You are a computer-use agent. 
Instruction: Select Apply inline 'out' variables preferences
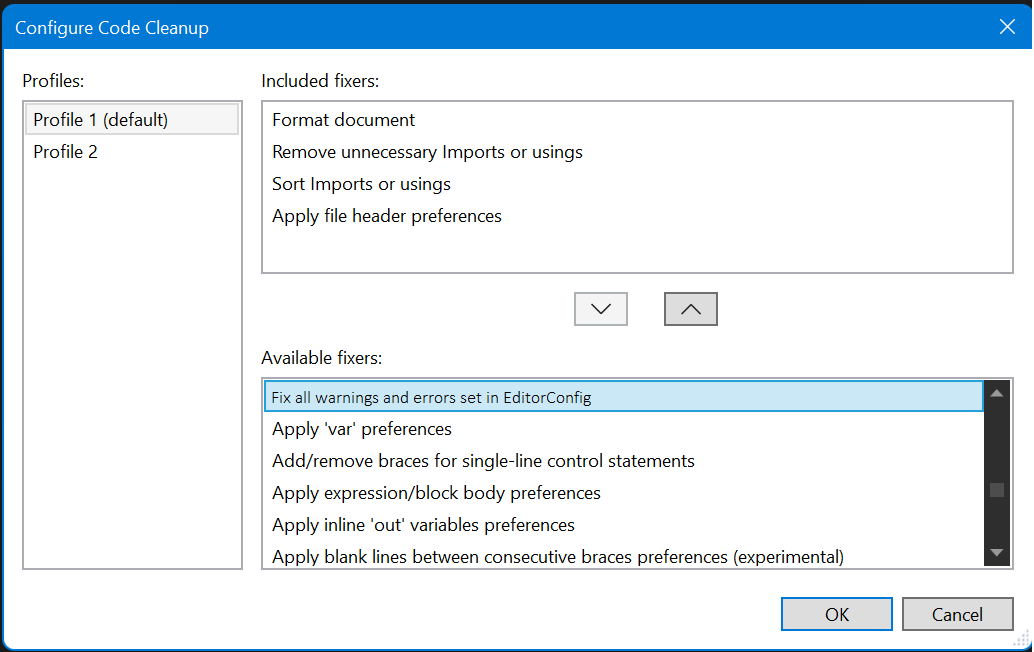422,524
